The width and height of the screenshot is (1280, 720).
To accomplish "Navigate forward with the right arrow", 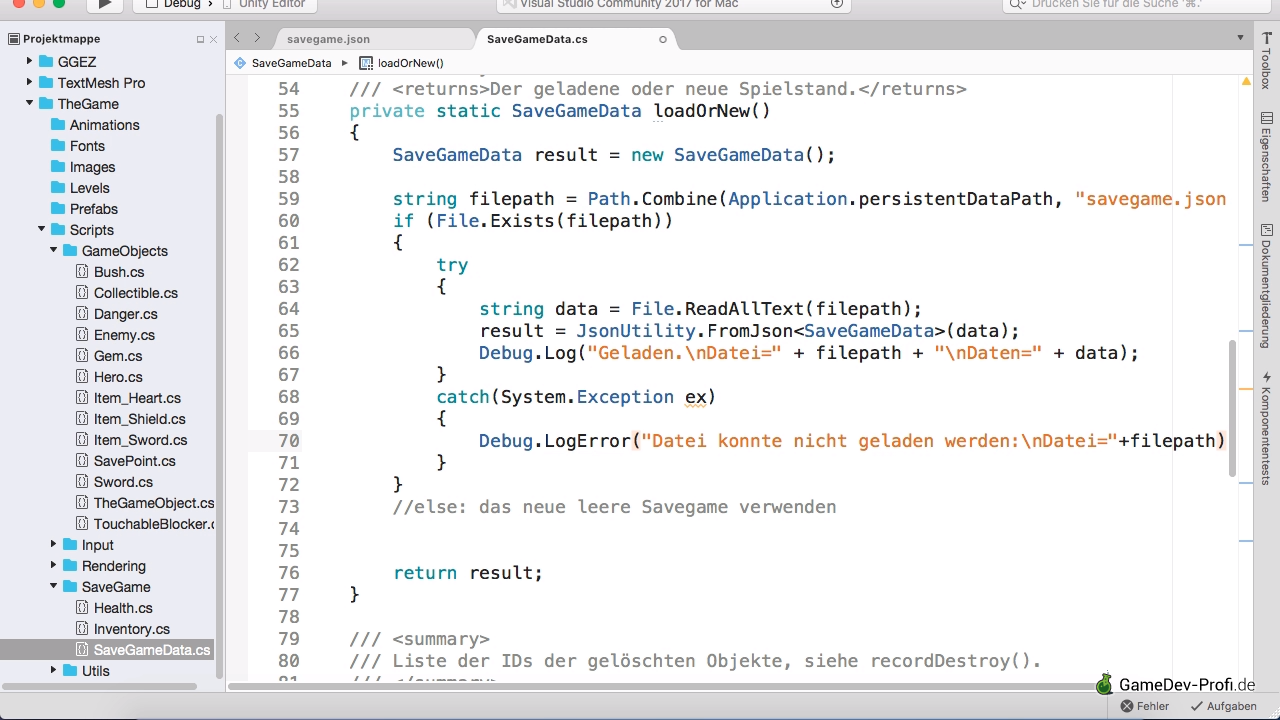I will [257, 38].
